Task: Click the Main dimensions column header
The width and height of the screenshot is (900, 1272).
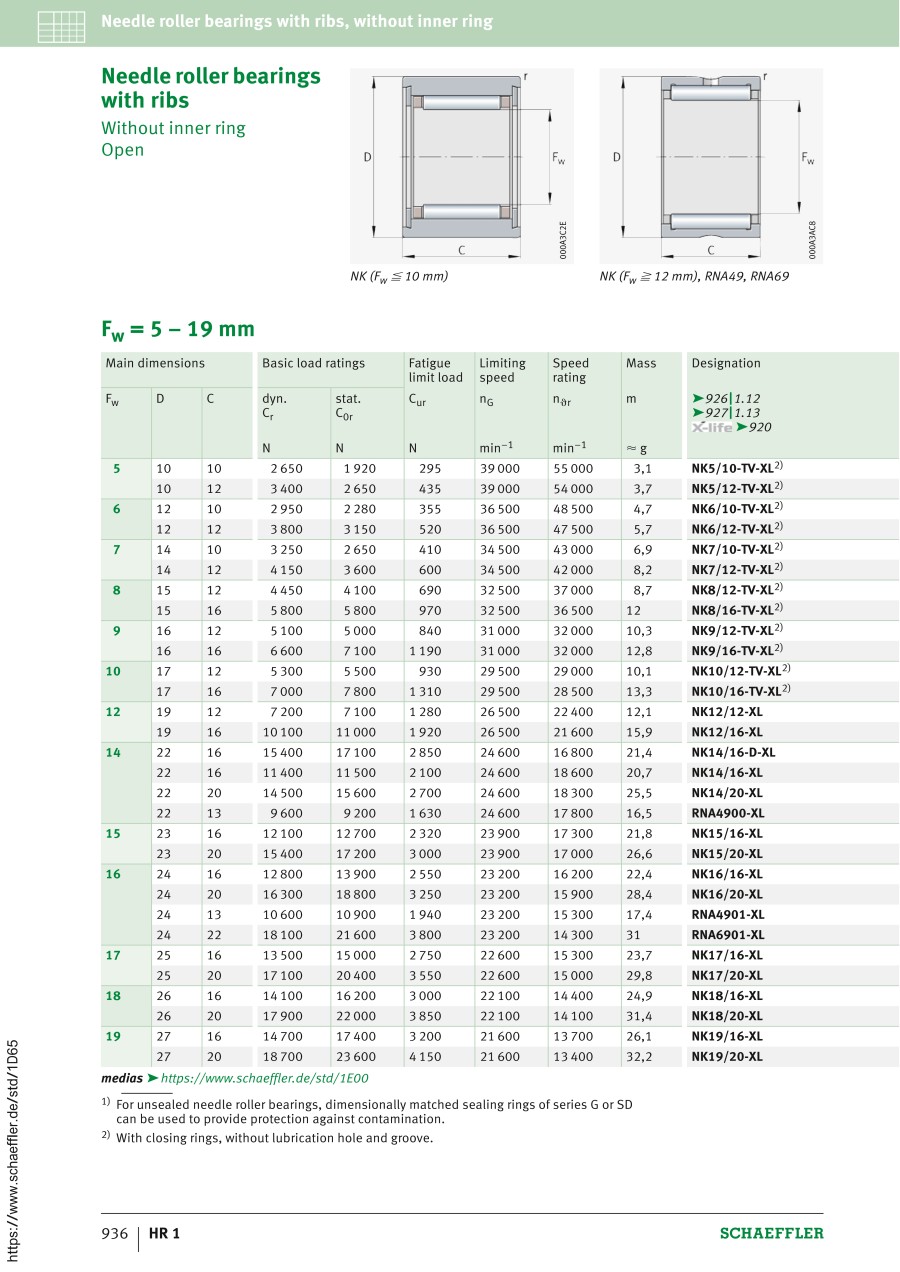Action: [155, 363]
